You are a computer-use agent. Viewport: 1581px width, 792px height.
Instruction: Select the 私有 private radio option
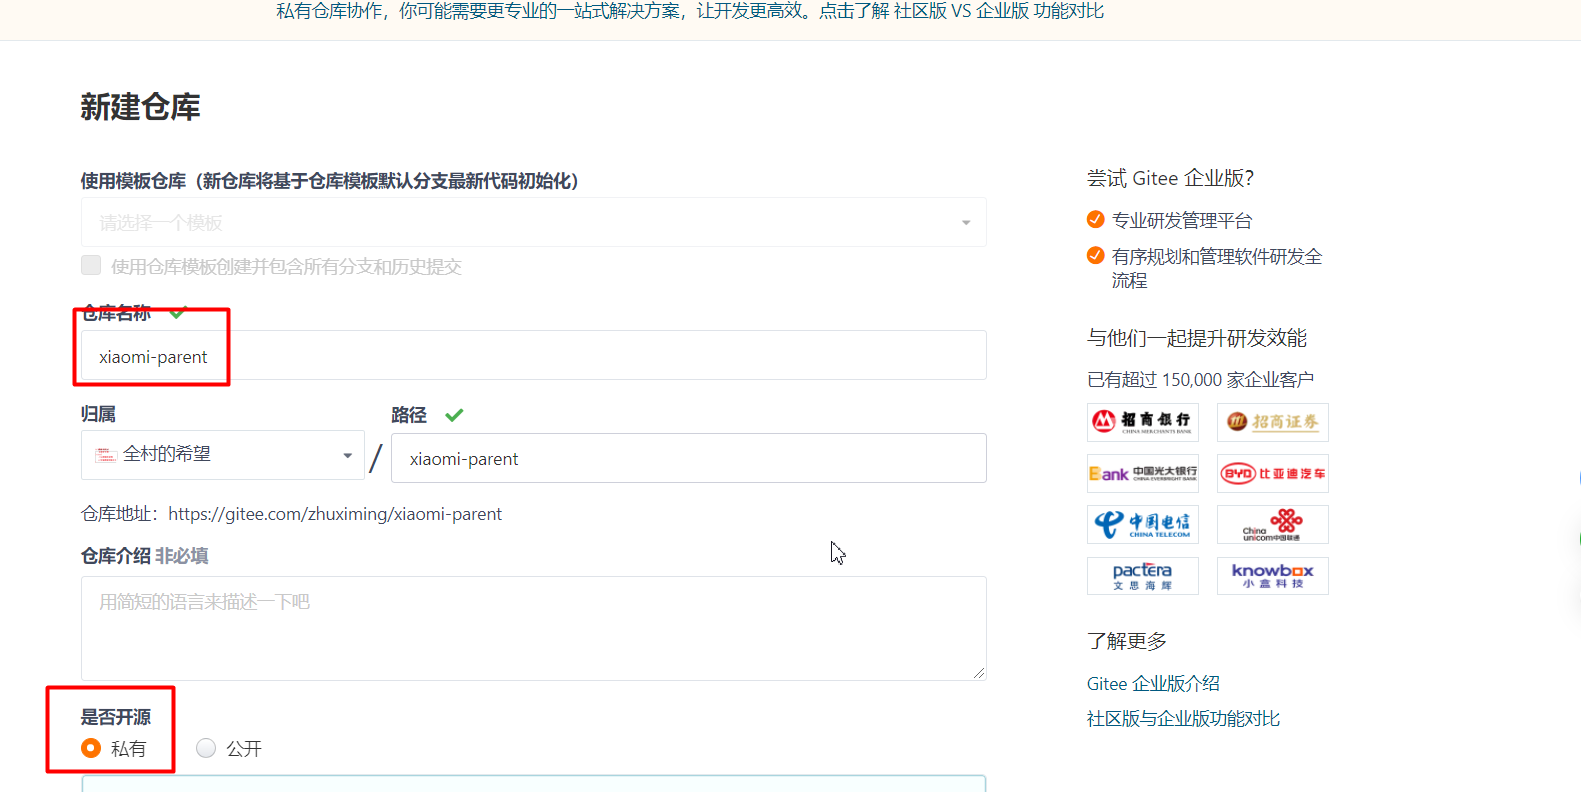91,748
